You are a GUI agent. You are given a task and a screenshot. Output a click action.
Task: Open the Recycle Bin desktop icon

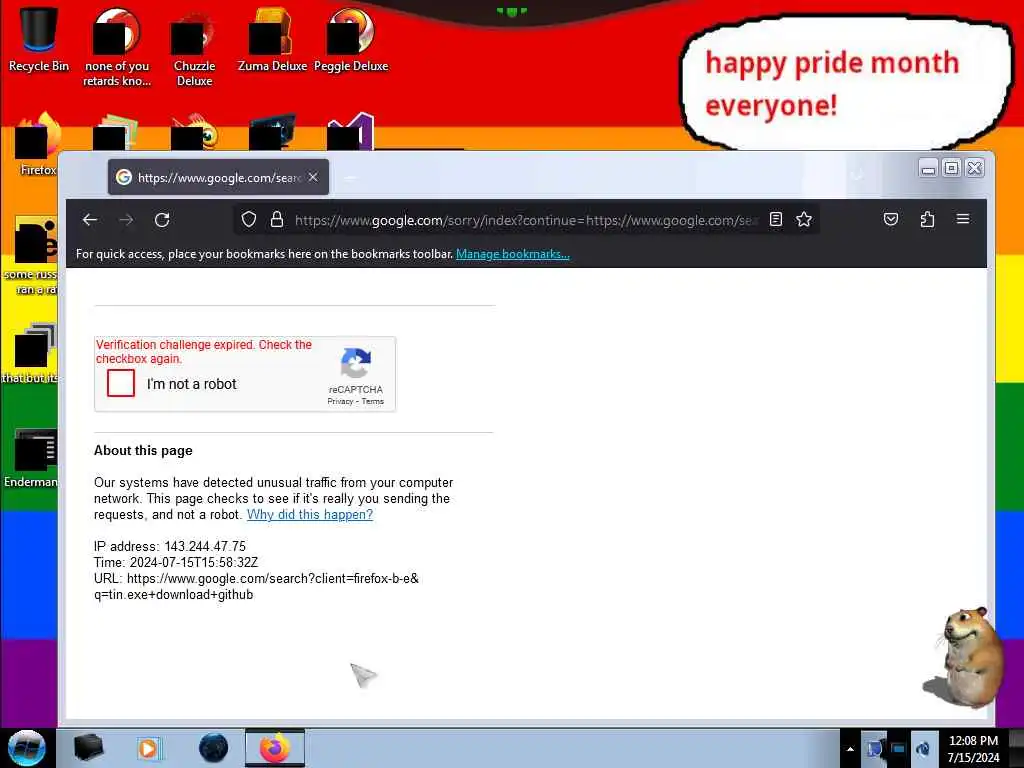39,39
